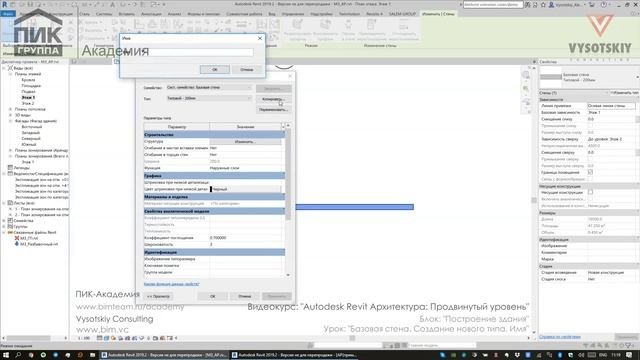Click the Линия привязки value field
The width and height of the screenshot is (640, 360).
611,106
